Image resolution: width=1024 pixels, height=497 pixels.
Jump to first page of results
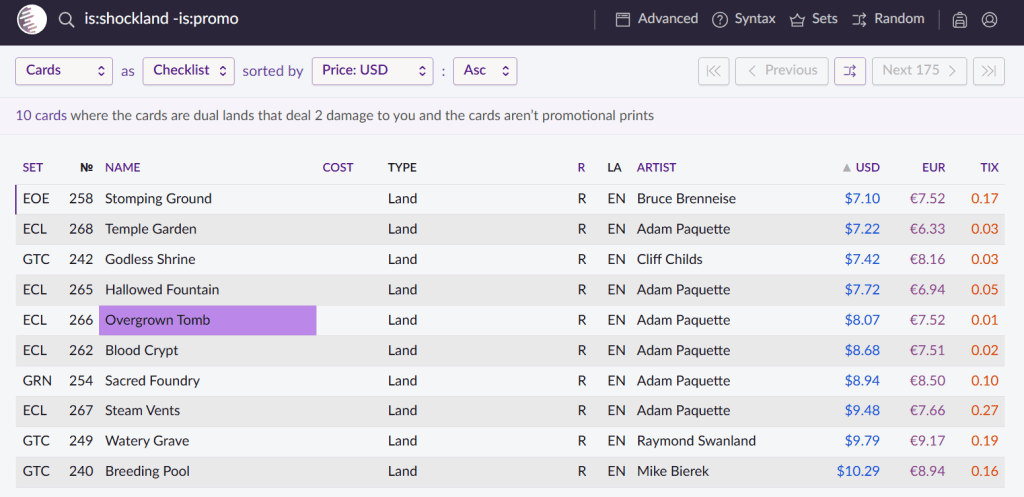[x=713, y=71]
